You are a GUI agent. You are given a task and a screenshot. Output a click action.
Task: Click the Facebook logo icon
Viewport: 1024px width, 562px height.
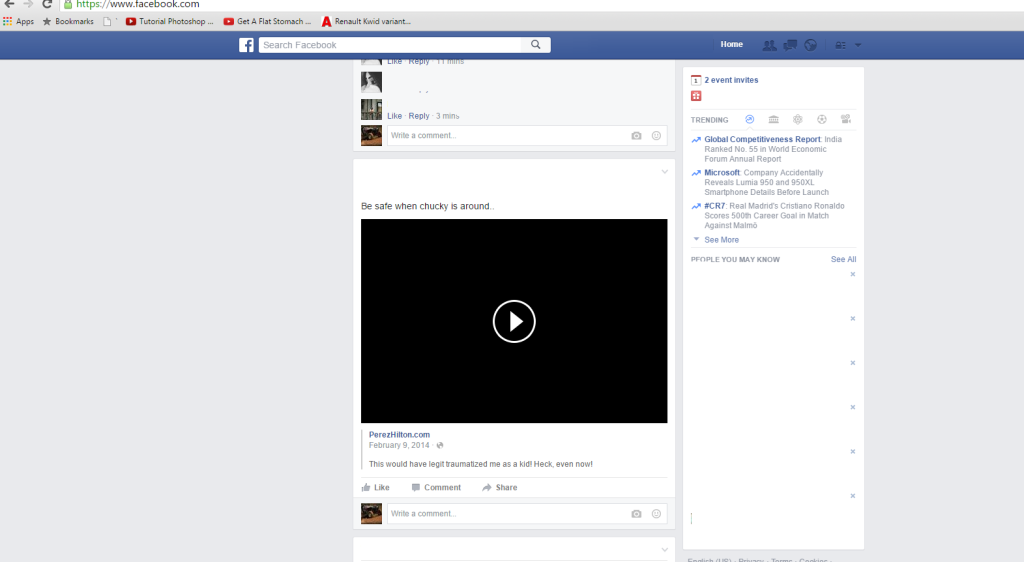click(x=246, y=45)
